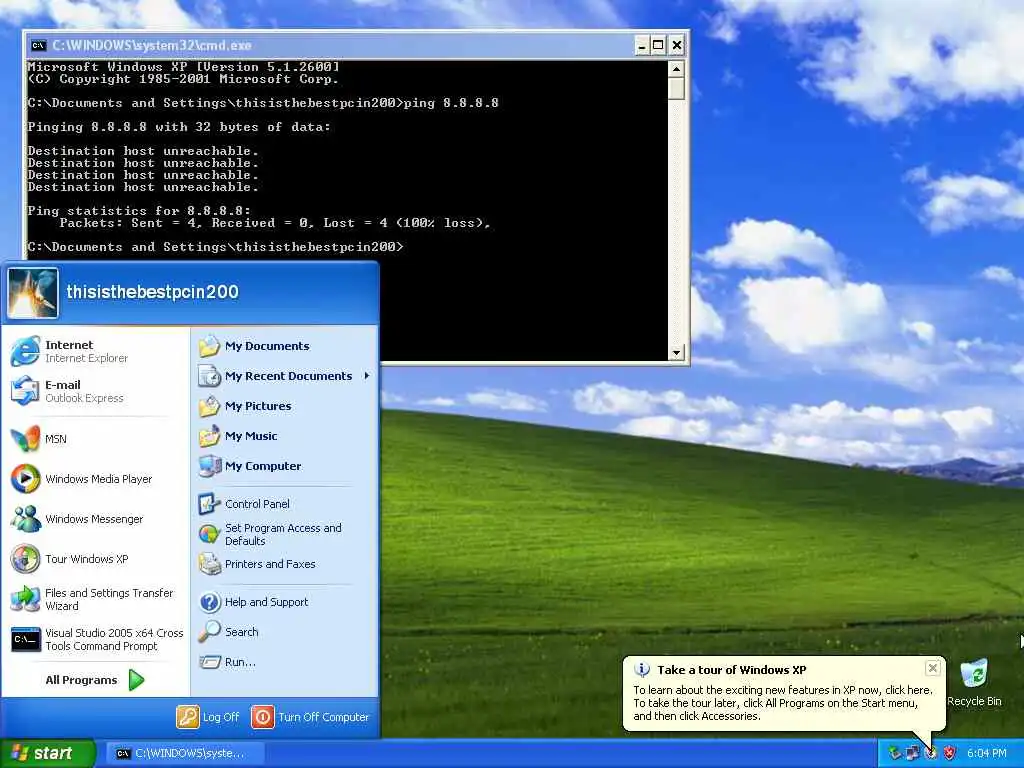Launch Windows Media Player
This screenshot has width=1024, height=768.
tap(95, 479)
